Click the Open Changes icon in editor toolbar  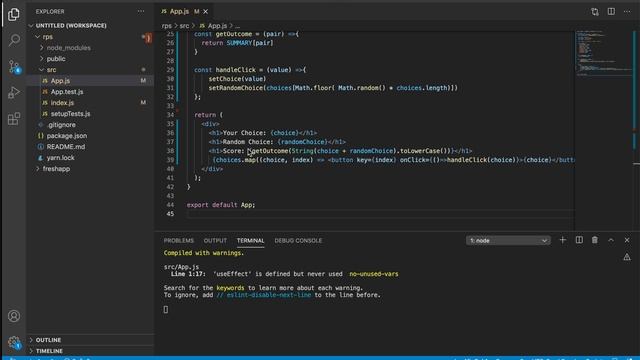click(595, 11)
